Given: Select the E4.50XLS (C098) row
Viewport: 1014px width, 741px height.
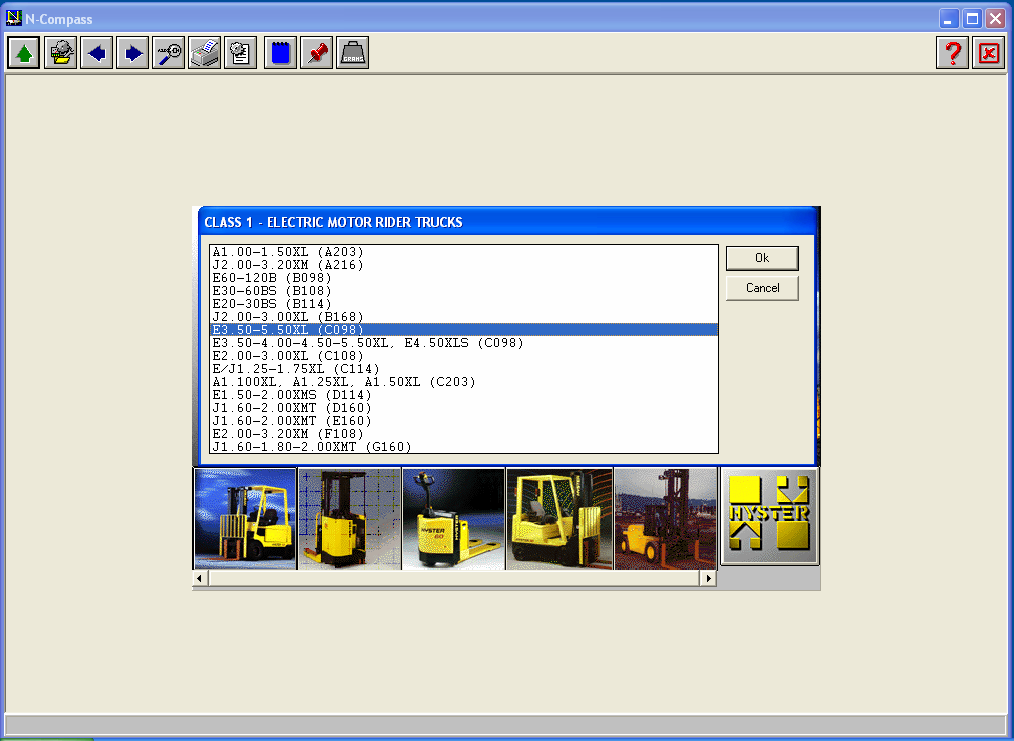Looking at the screenshot, I should point(464,343).
